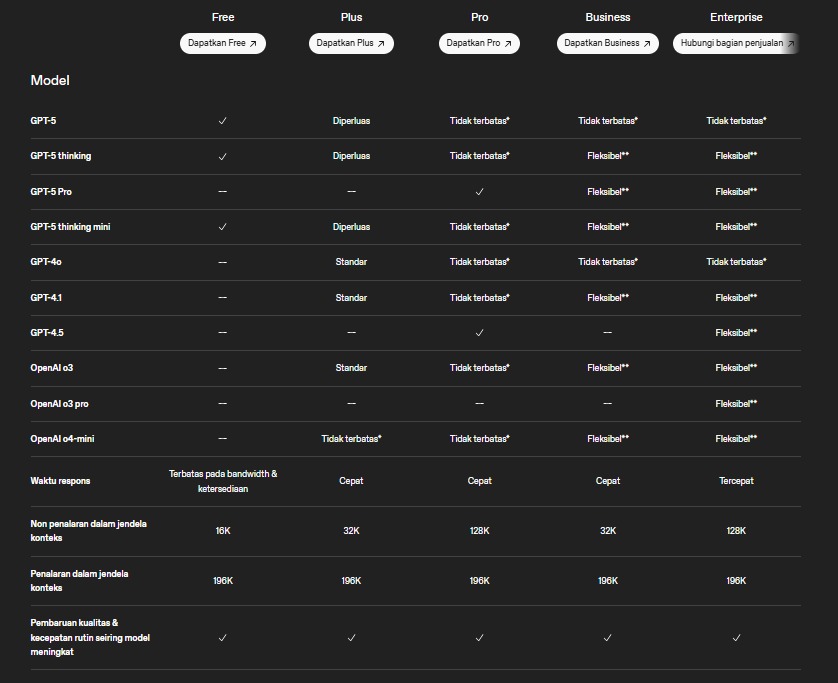Click GPT-5 thinking checkmark under Free
This screenshot has width=838, height=683.
pyautogui.click(x=222, y=156)
